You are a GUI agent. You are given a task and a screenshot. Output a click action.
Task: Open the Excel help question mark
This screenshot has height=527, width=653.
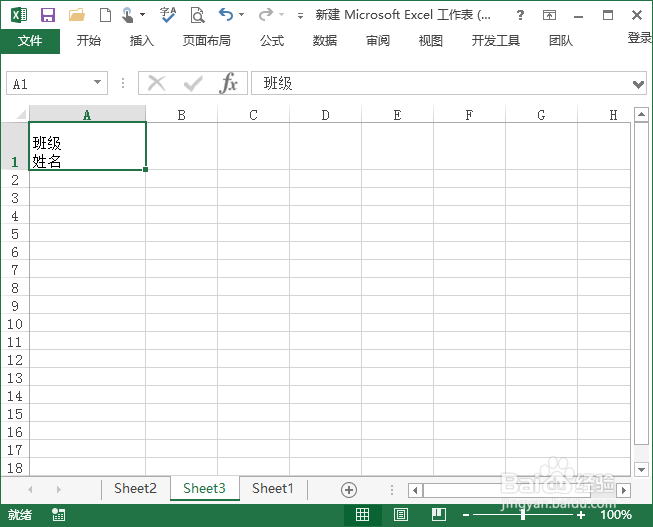[520, 15]
